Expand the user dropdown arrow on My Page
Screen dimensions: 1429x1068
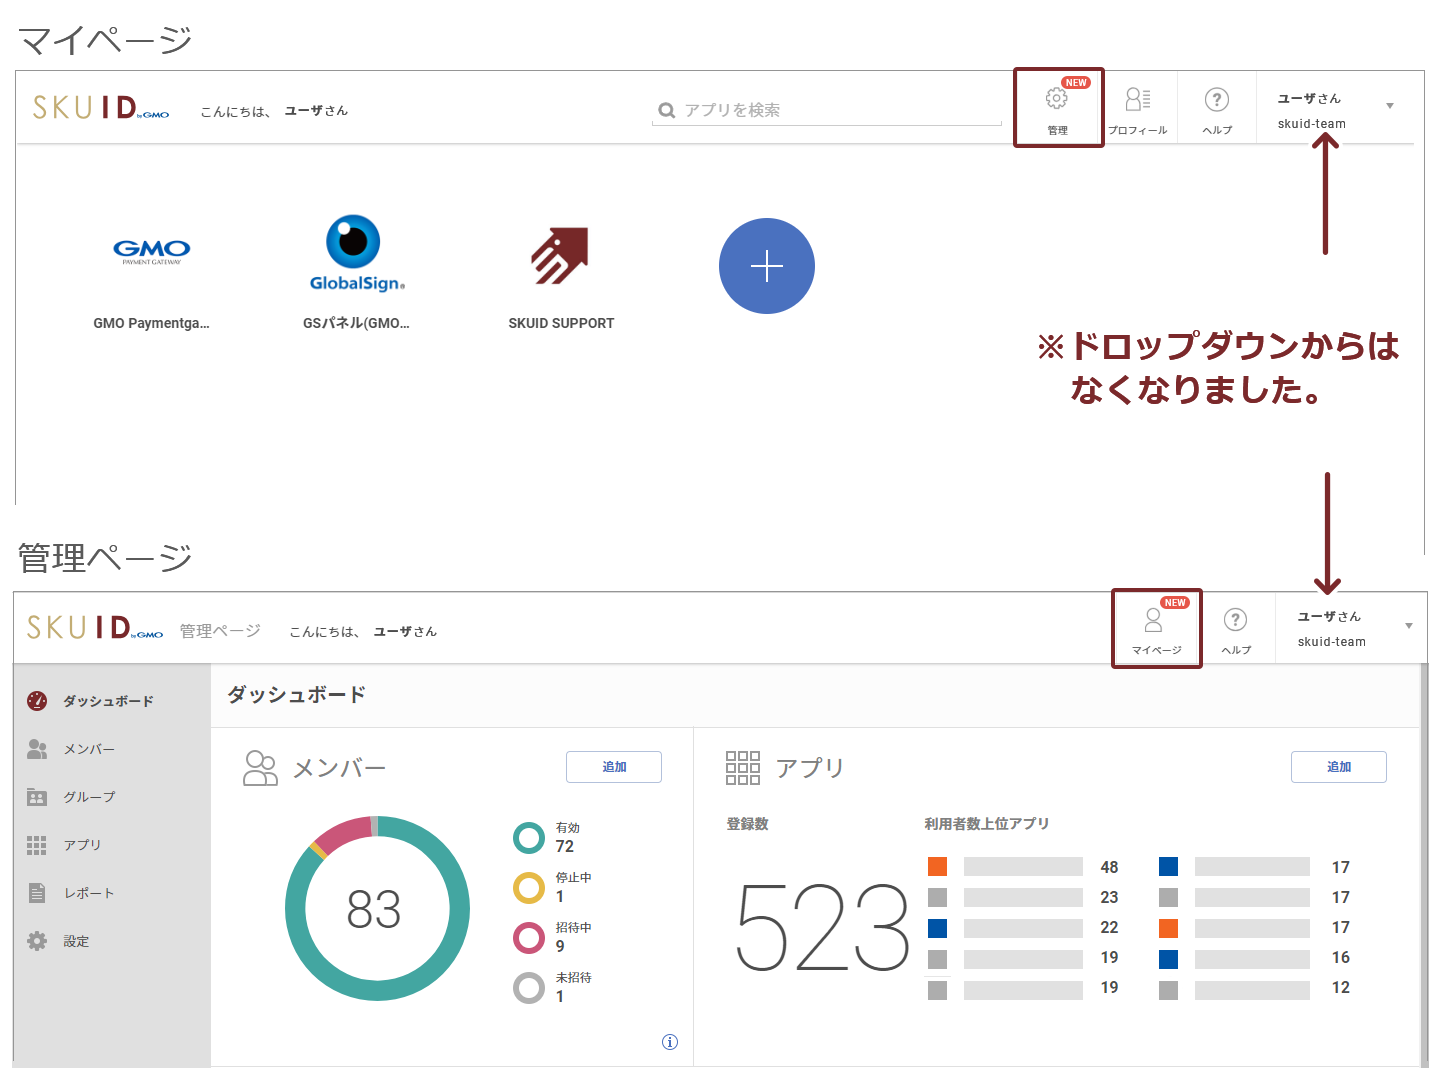[x=1389, y=106]
